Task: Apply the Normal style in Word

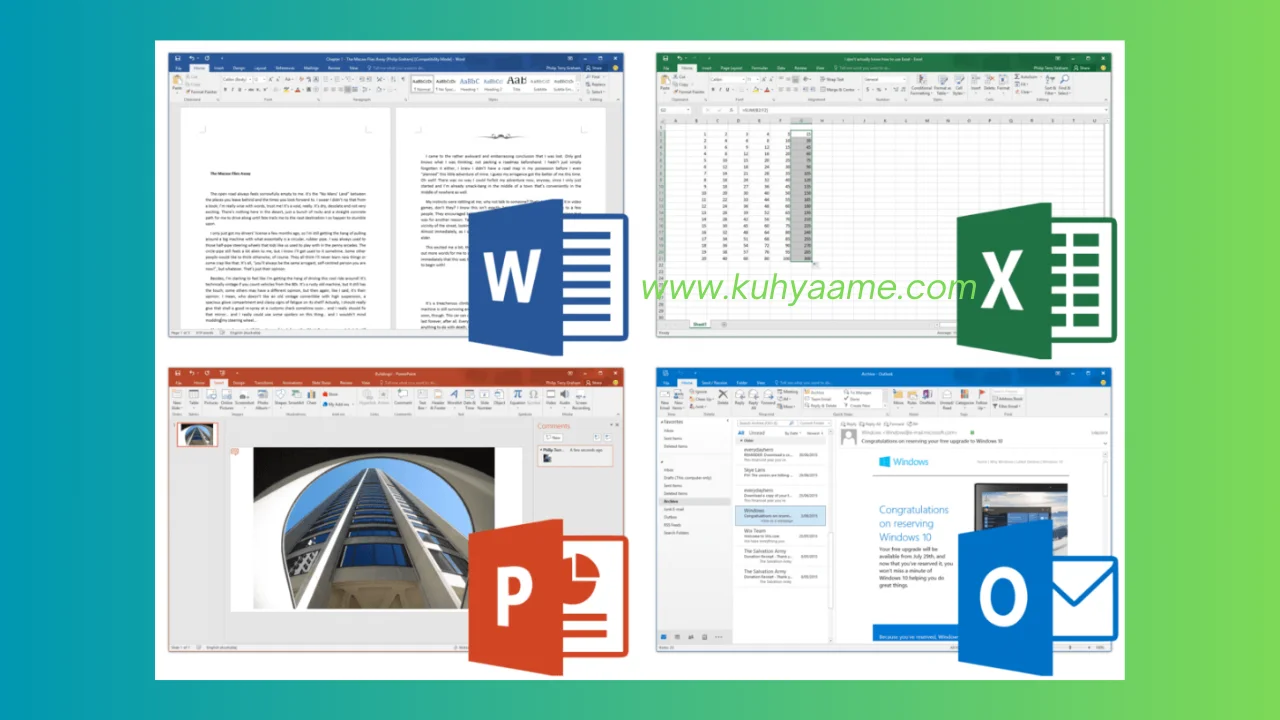Action: (x=422, y=84)
